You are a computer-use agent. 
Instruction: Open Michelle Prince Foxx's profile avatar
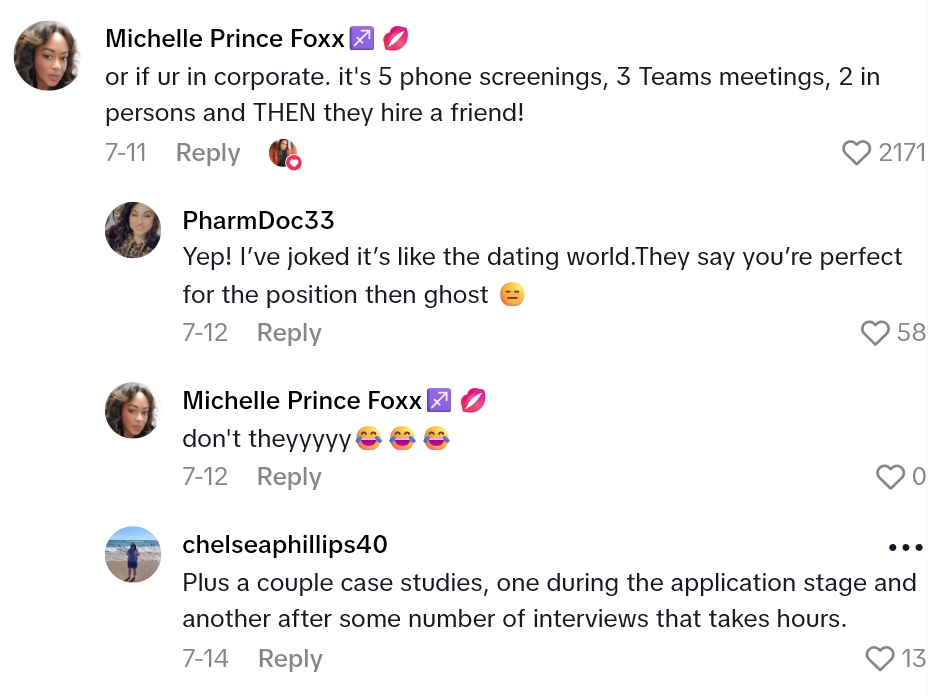point(47,55)
